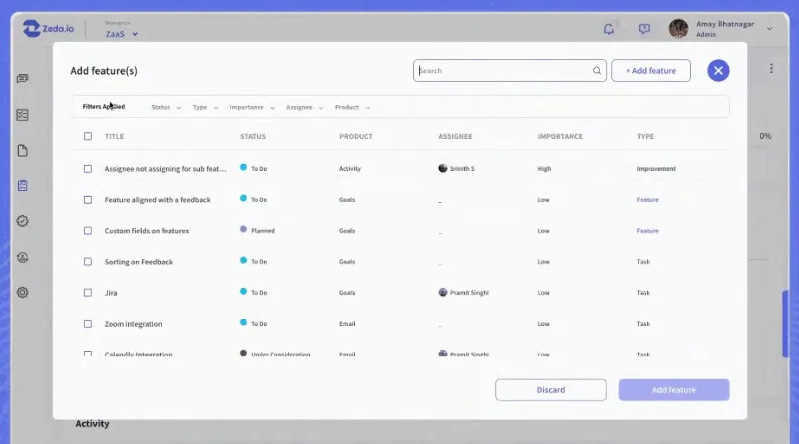The image size is (799, 444).
Task: Click the Planned status dot
Action: pyautogui.click(x=243, y=229)
